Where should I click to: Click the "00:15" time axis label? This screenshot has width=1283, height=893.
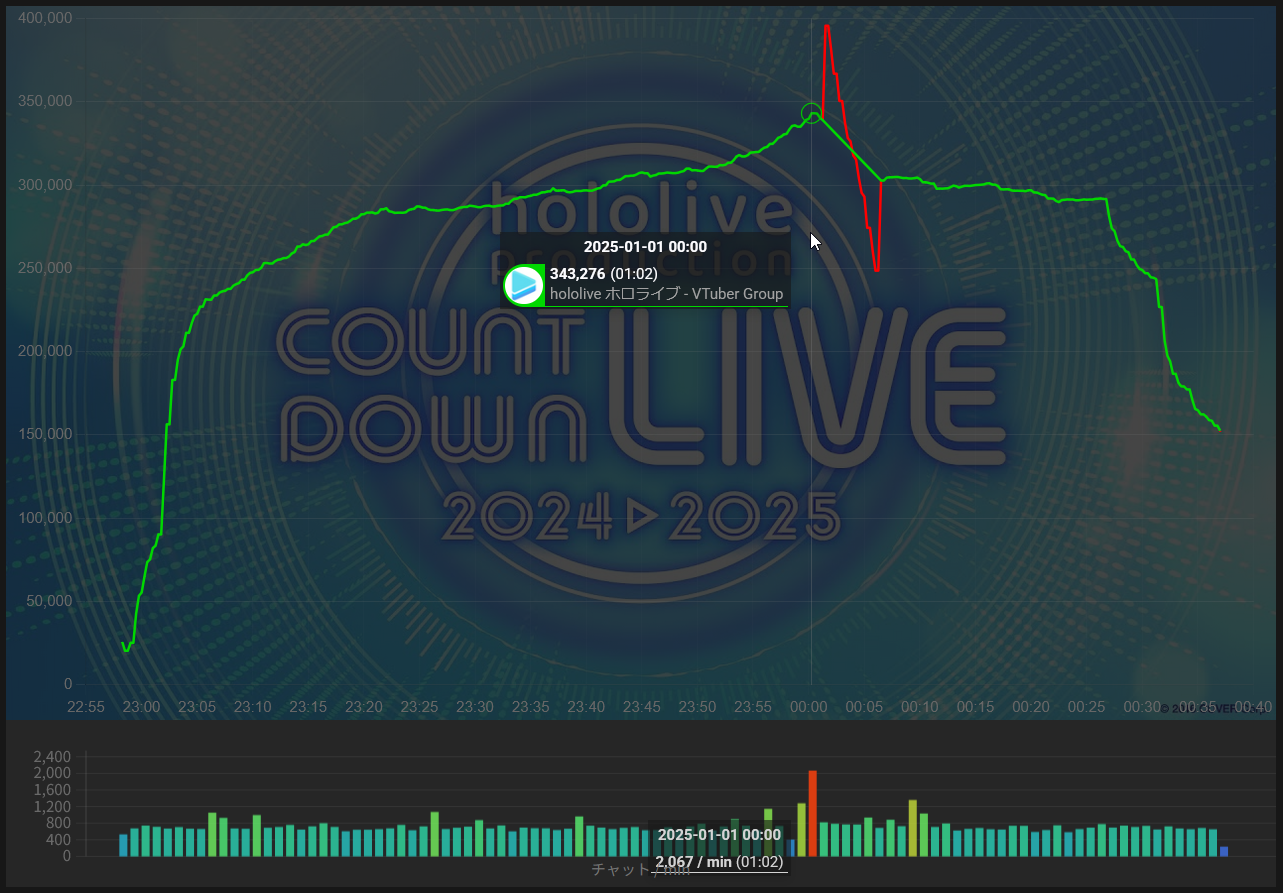point(975,707)
